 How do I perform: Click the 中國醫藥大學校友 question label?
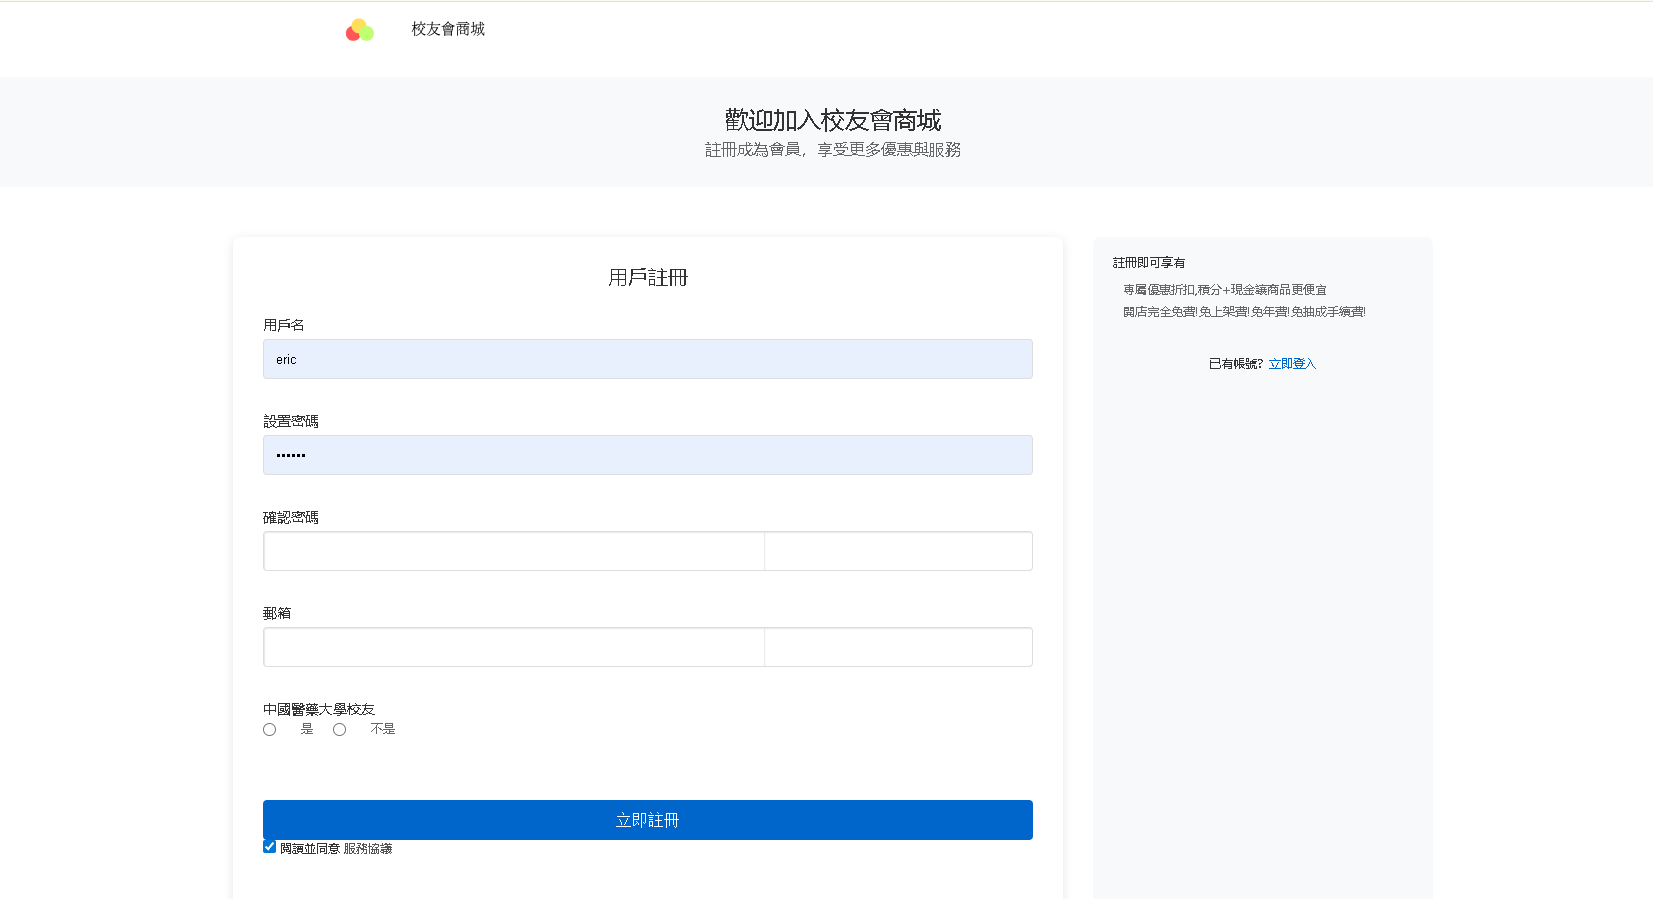319,709
